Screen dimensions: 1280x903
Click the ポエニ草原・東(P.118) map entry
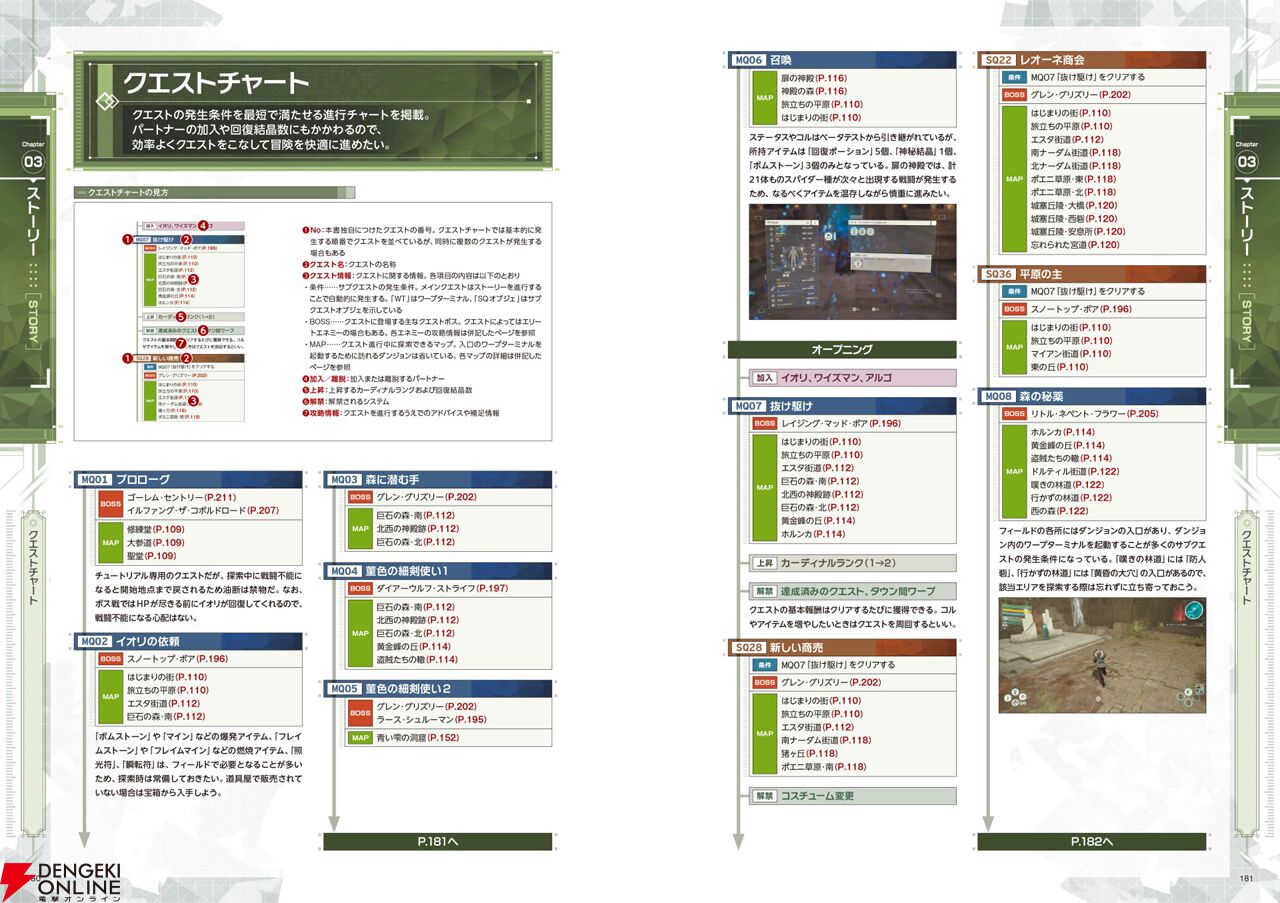point(1073,179)
